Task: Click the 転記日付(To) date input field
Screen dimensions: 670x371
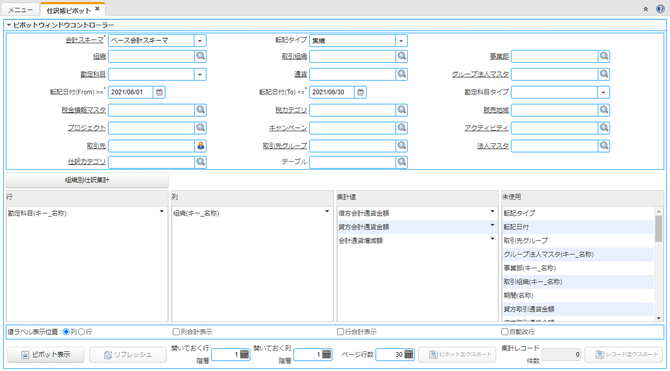Action: pos(332,92)
